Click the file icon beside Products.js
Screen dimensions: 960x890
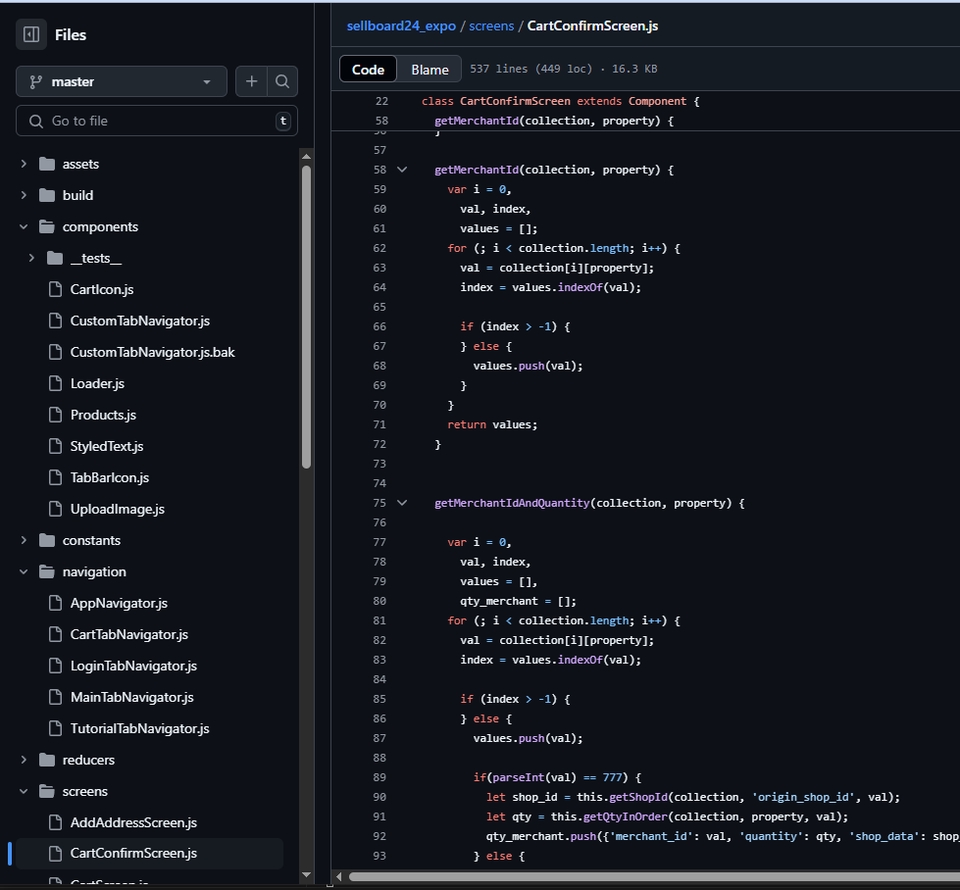pos(57,414)
